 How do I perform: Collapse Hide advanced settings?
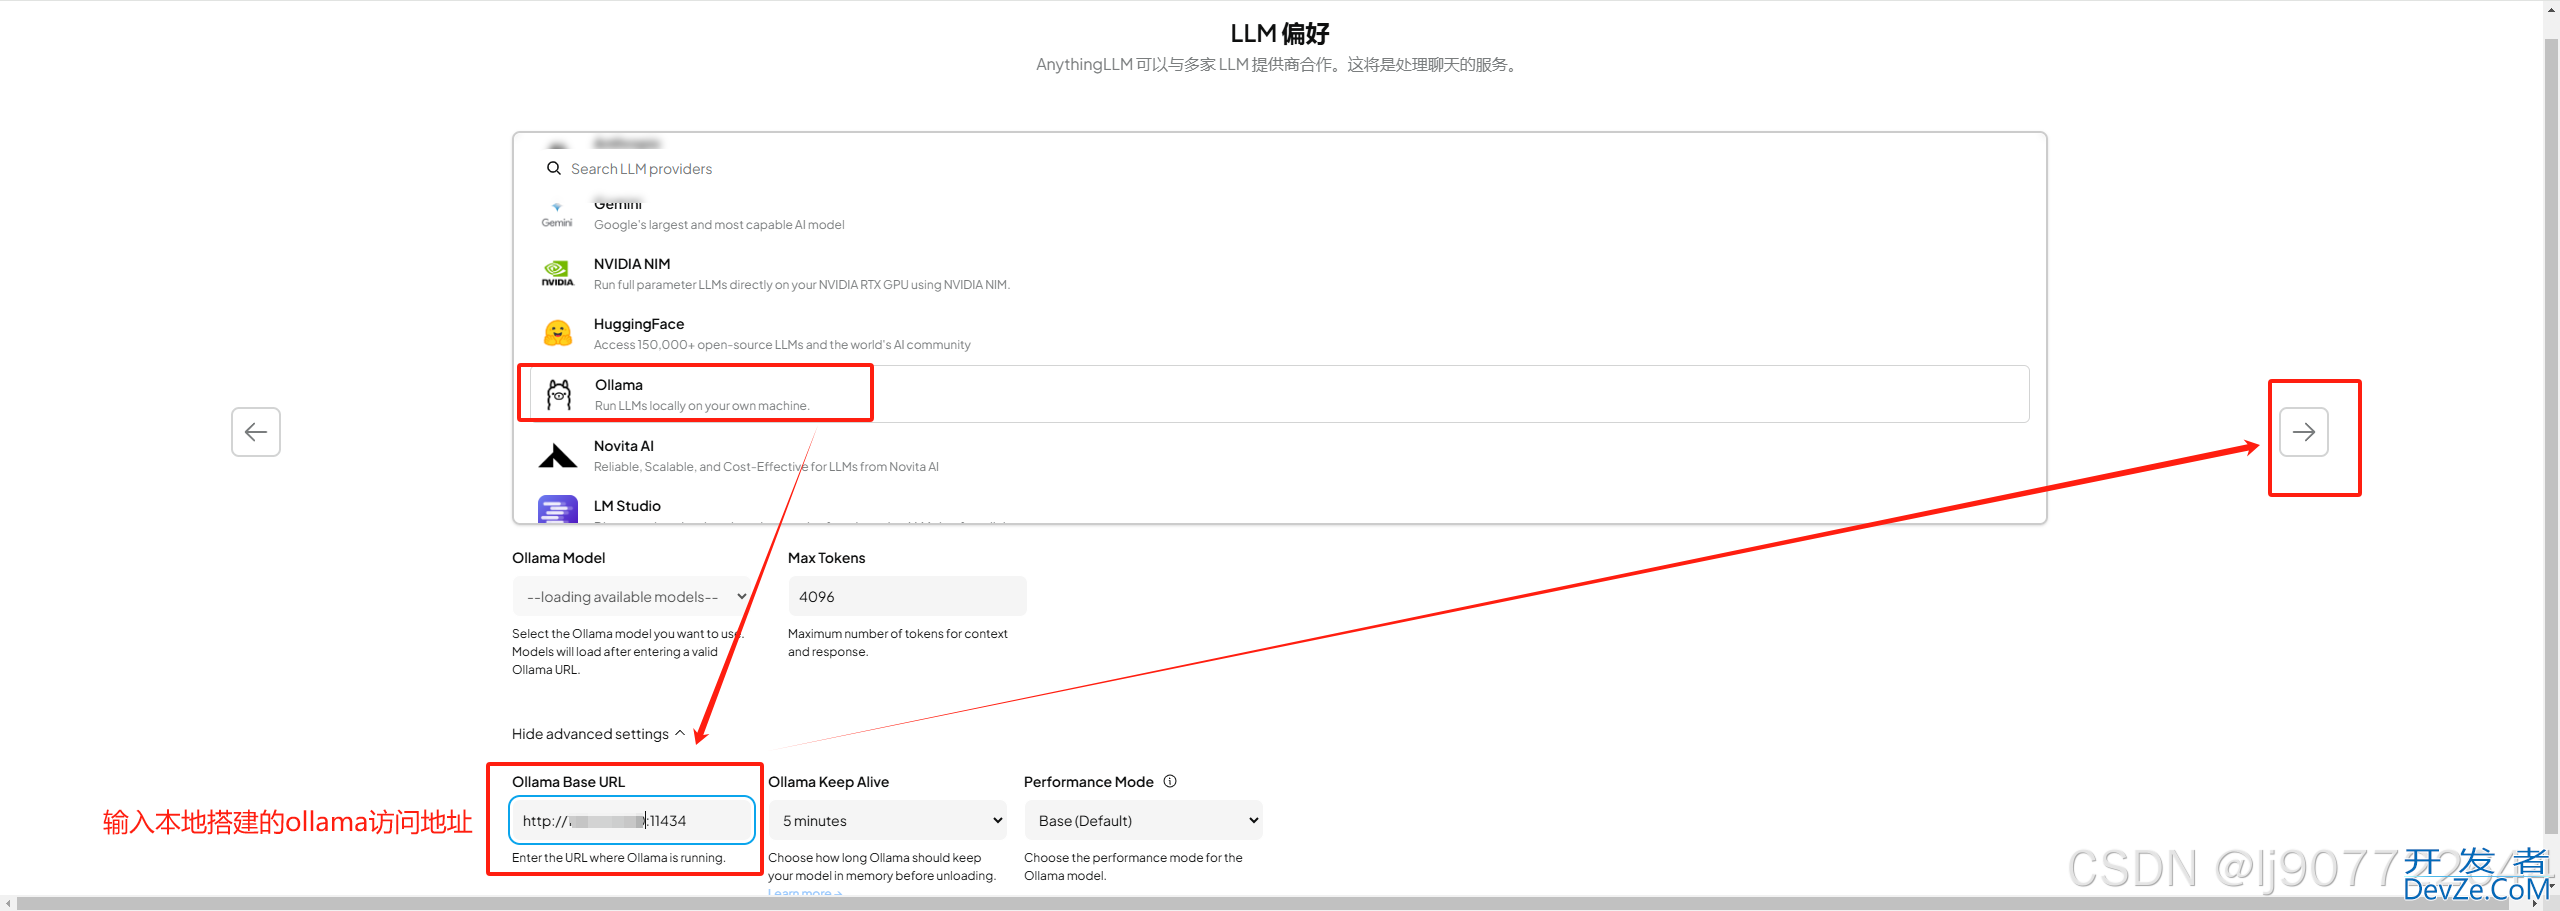598,733
